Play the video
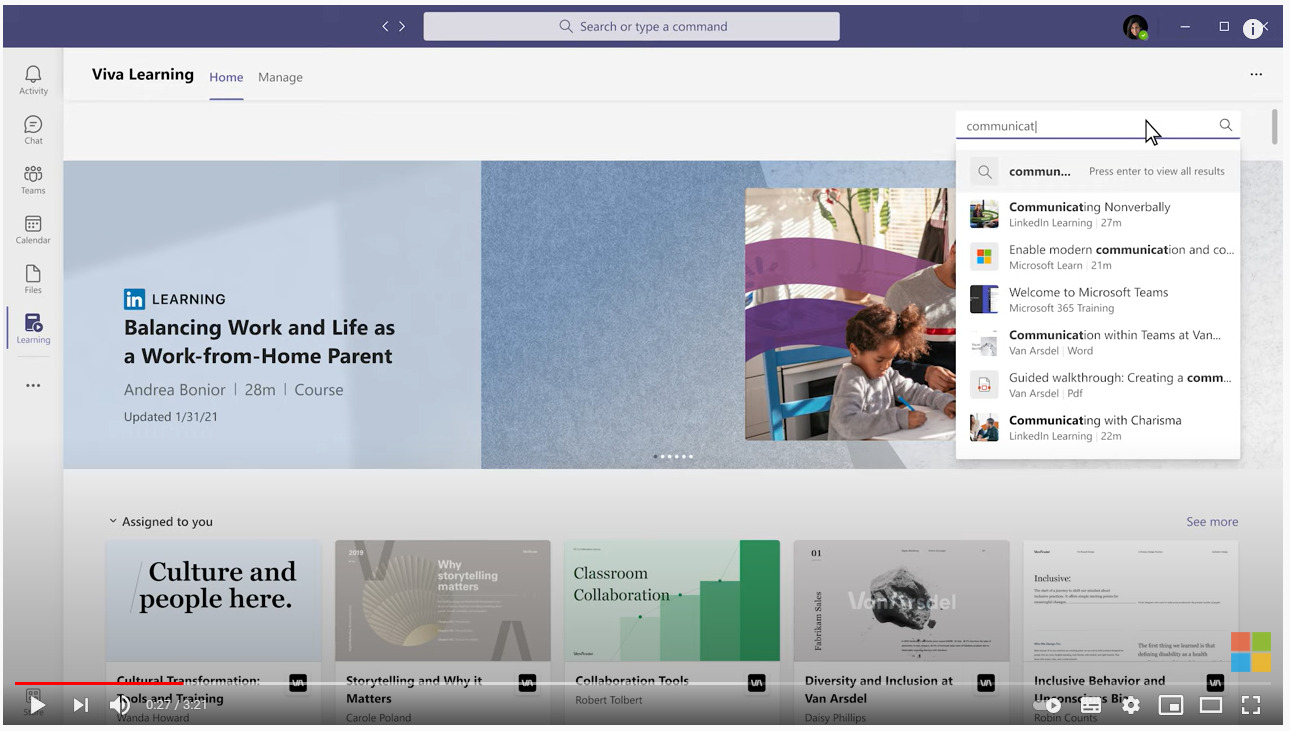Viewport: 1290px width, 731px height. pos(37,705)
